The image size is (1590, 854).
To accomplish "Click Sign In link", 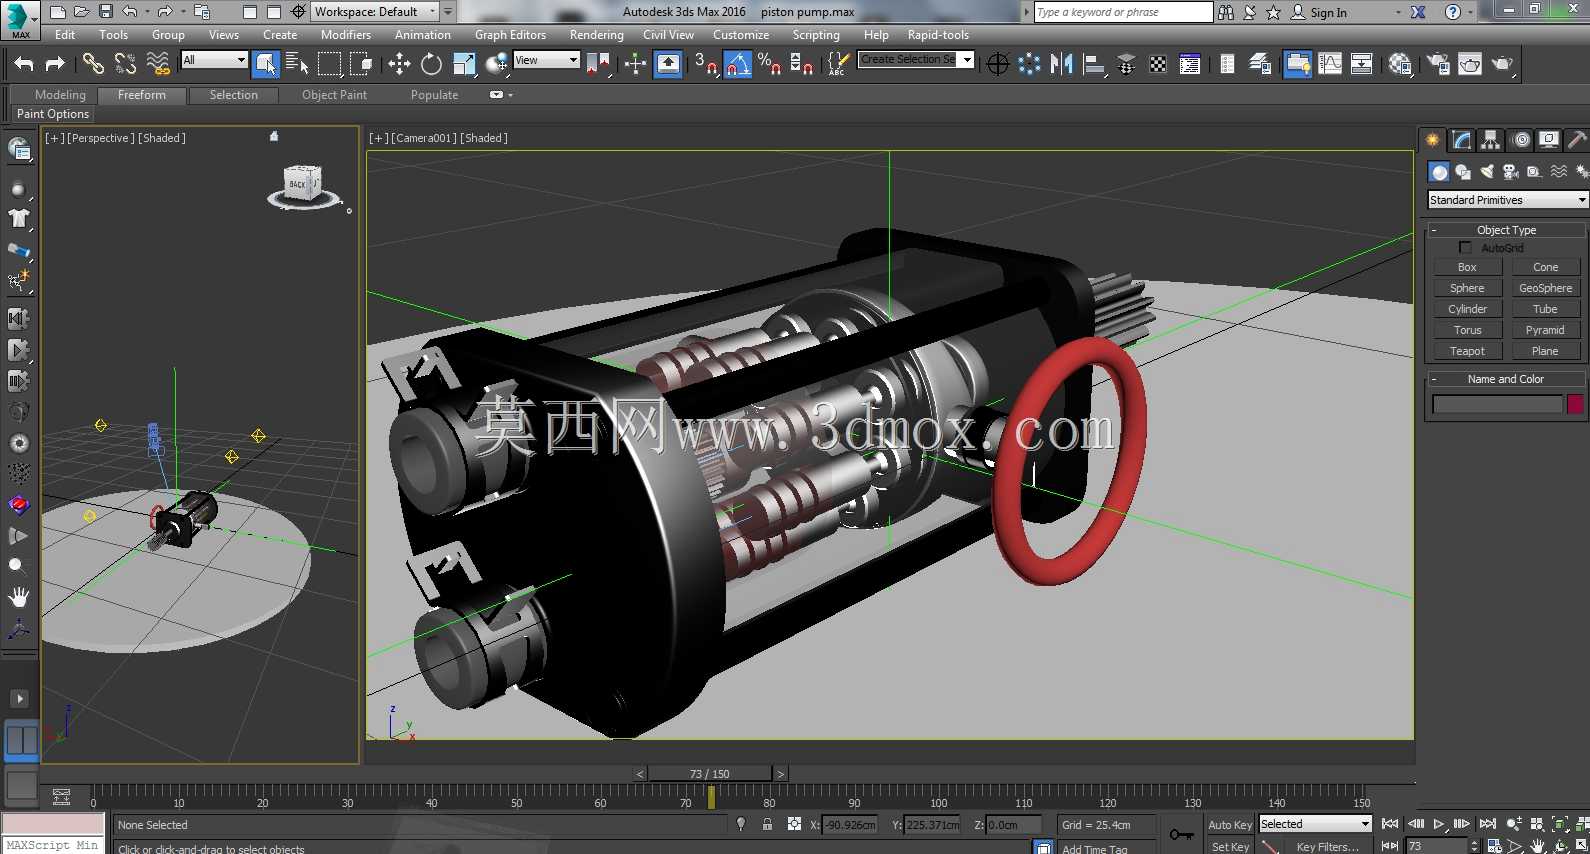I will 1328,13.
